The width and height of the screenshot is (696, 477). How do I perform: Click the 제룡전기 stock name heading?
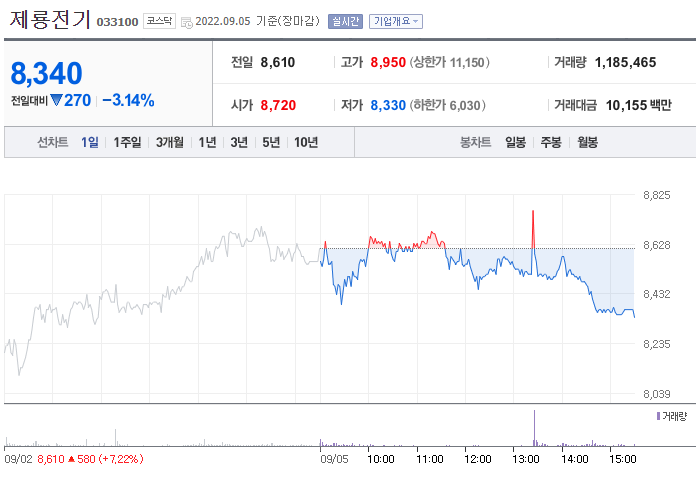50,20
